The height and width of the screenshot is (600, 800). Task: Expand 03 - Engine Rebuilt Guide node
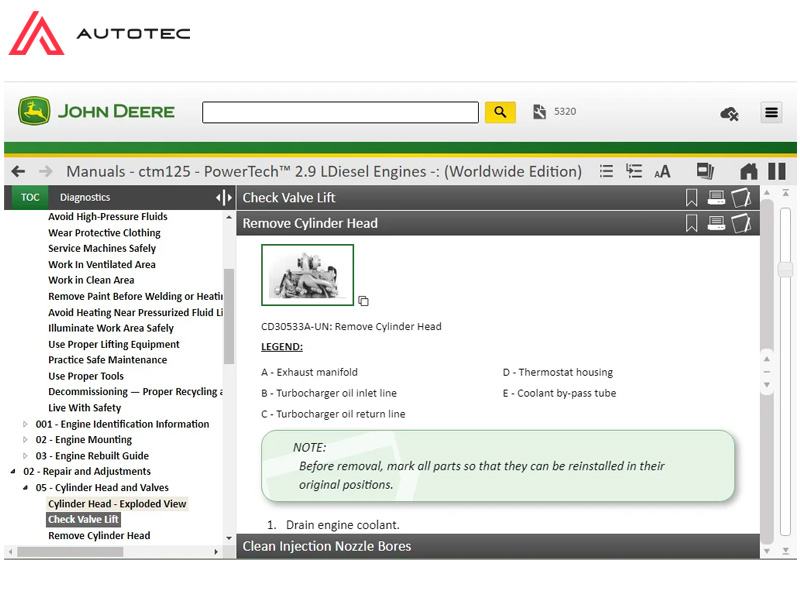point(25,456)
